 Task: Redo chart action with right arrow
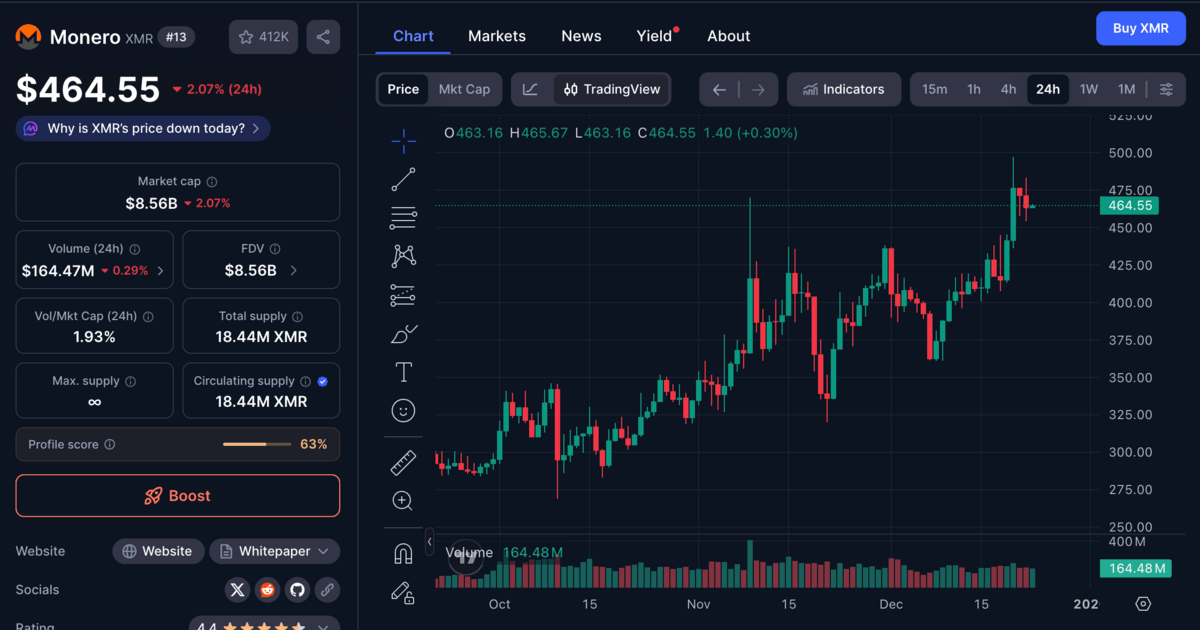coord(758,89)
